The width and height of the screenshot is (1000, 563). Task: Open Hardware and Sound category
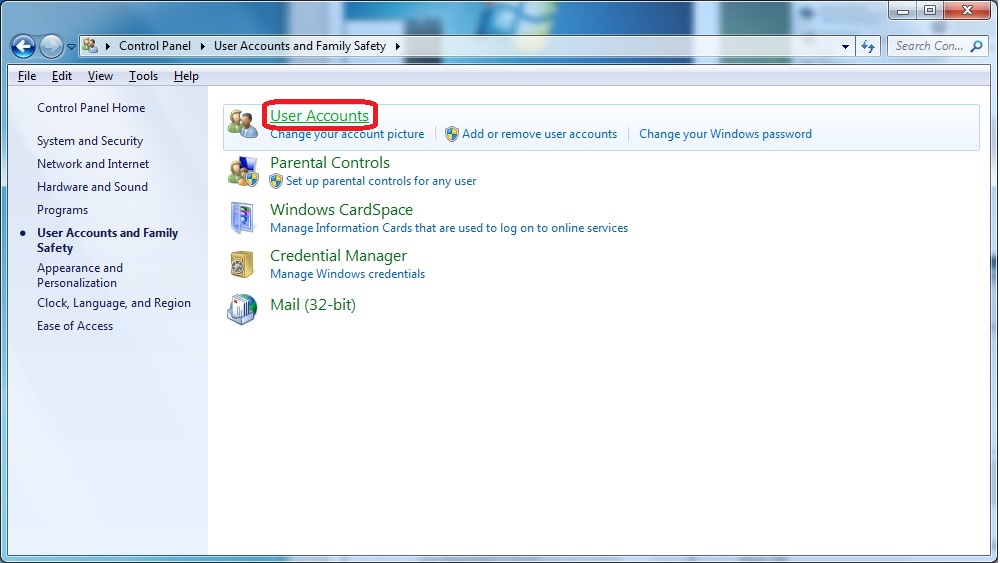click(x=92, y=187)
